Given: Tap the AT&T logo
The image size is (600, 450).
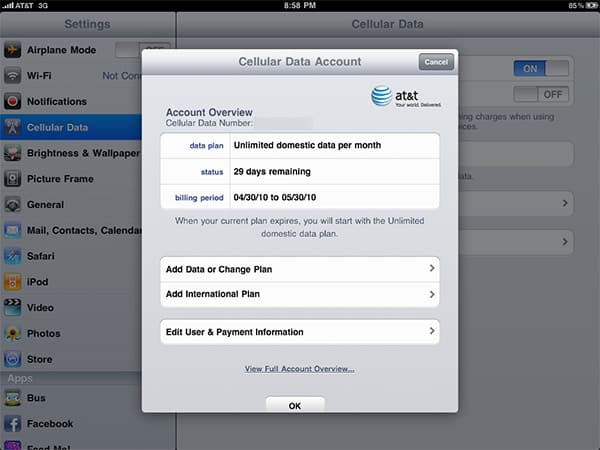Looking at the screenshot, I should [405, 97].
